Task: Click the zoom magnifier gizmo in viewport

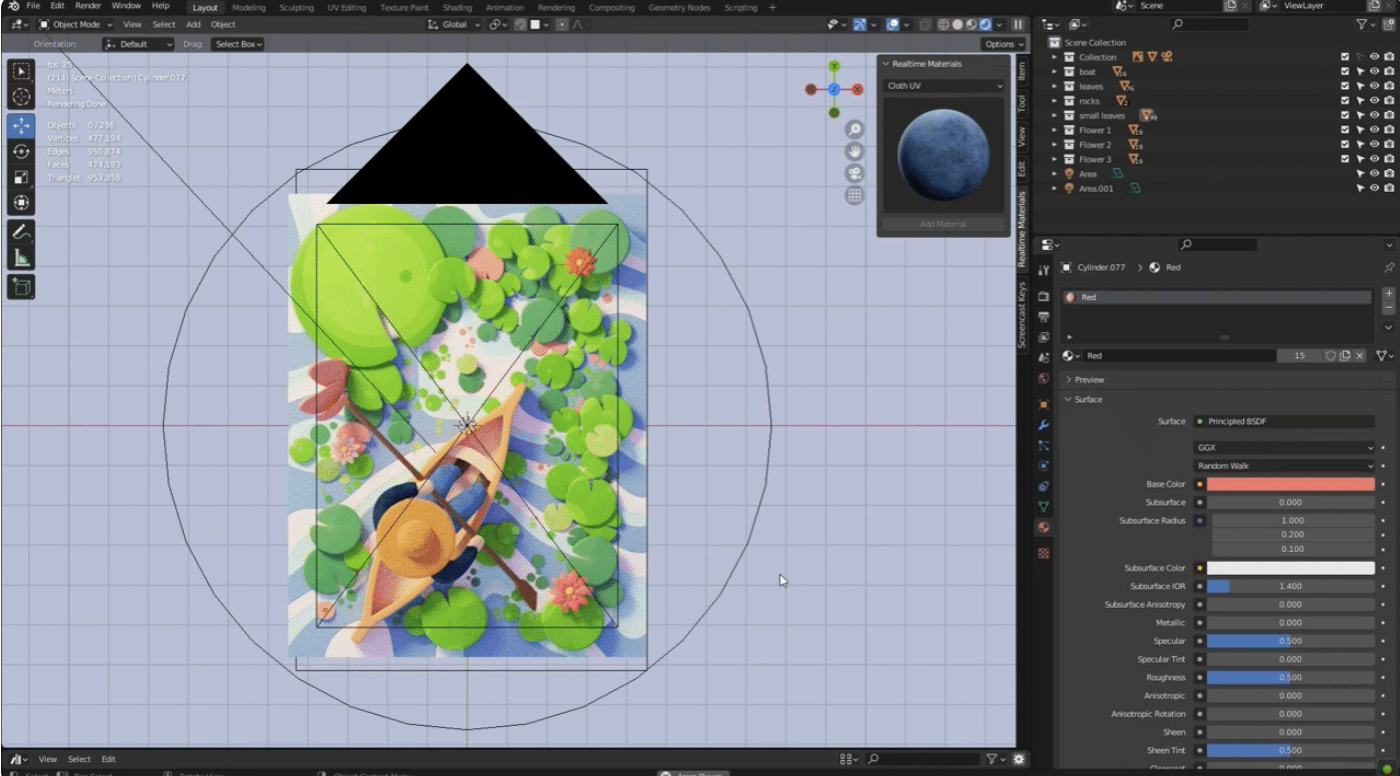Action: click(x=854, y=129)
